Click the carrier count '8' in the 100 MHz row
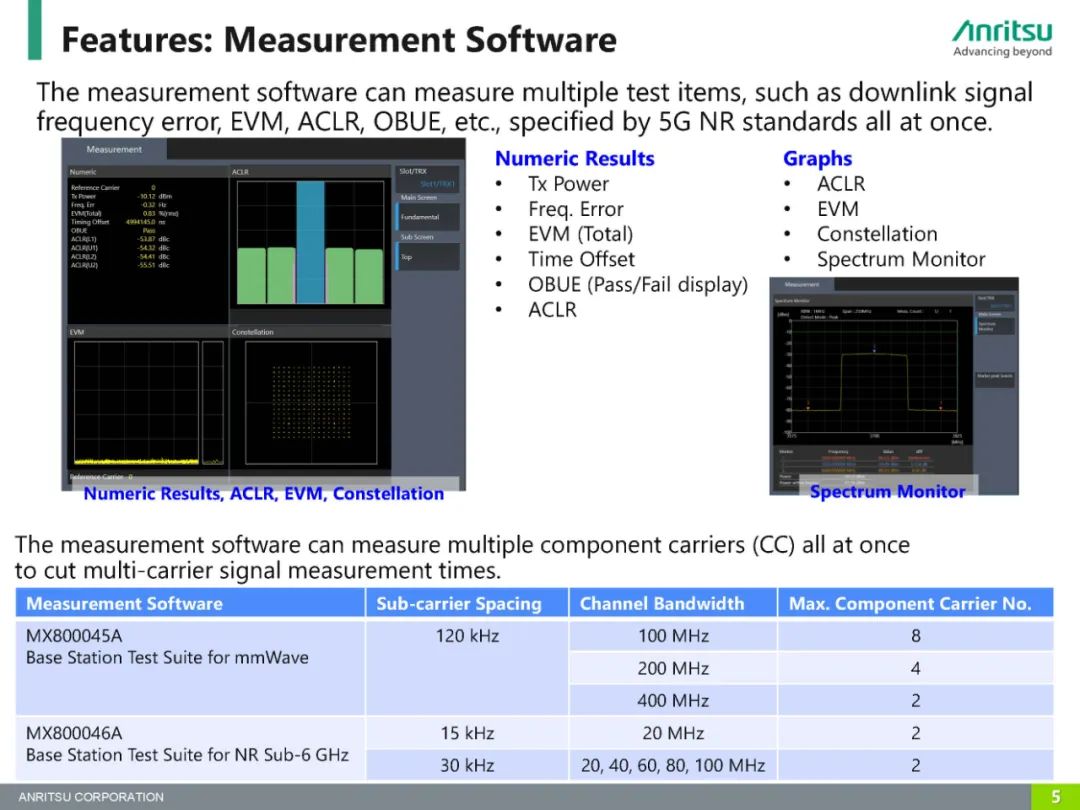The width and height of the screenshot is (1080, 810). pos(915,635)
